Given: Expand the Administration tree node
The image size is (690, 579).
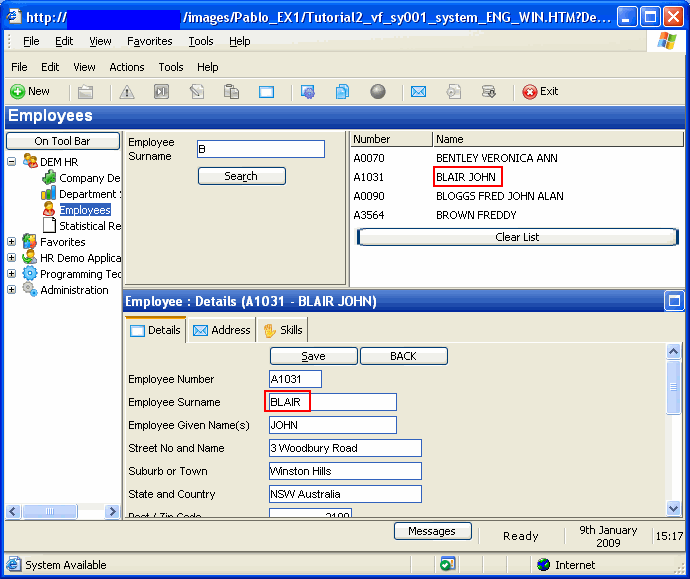Looking at the screenshot, I should click(x=11, y=290).
